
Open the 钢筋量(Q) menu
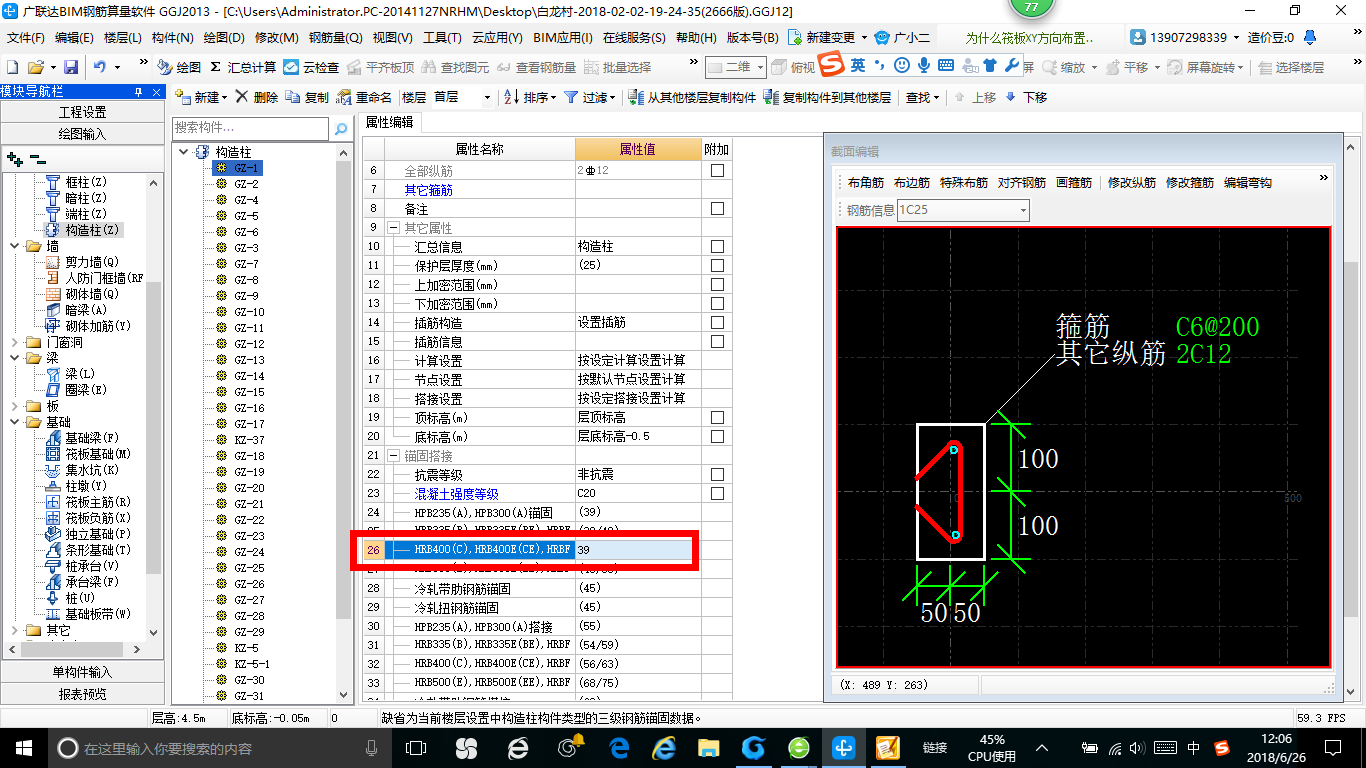coord(336,38)
